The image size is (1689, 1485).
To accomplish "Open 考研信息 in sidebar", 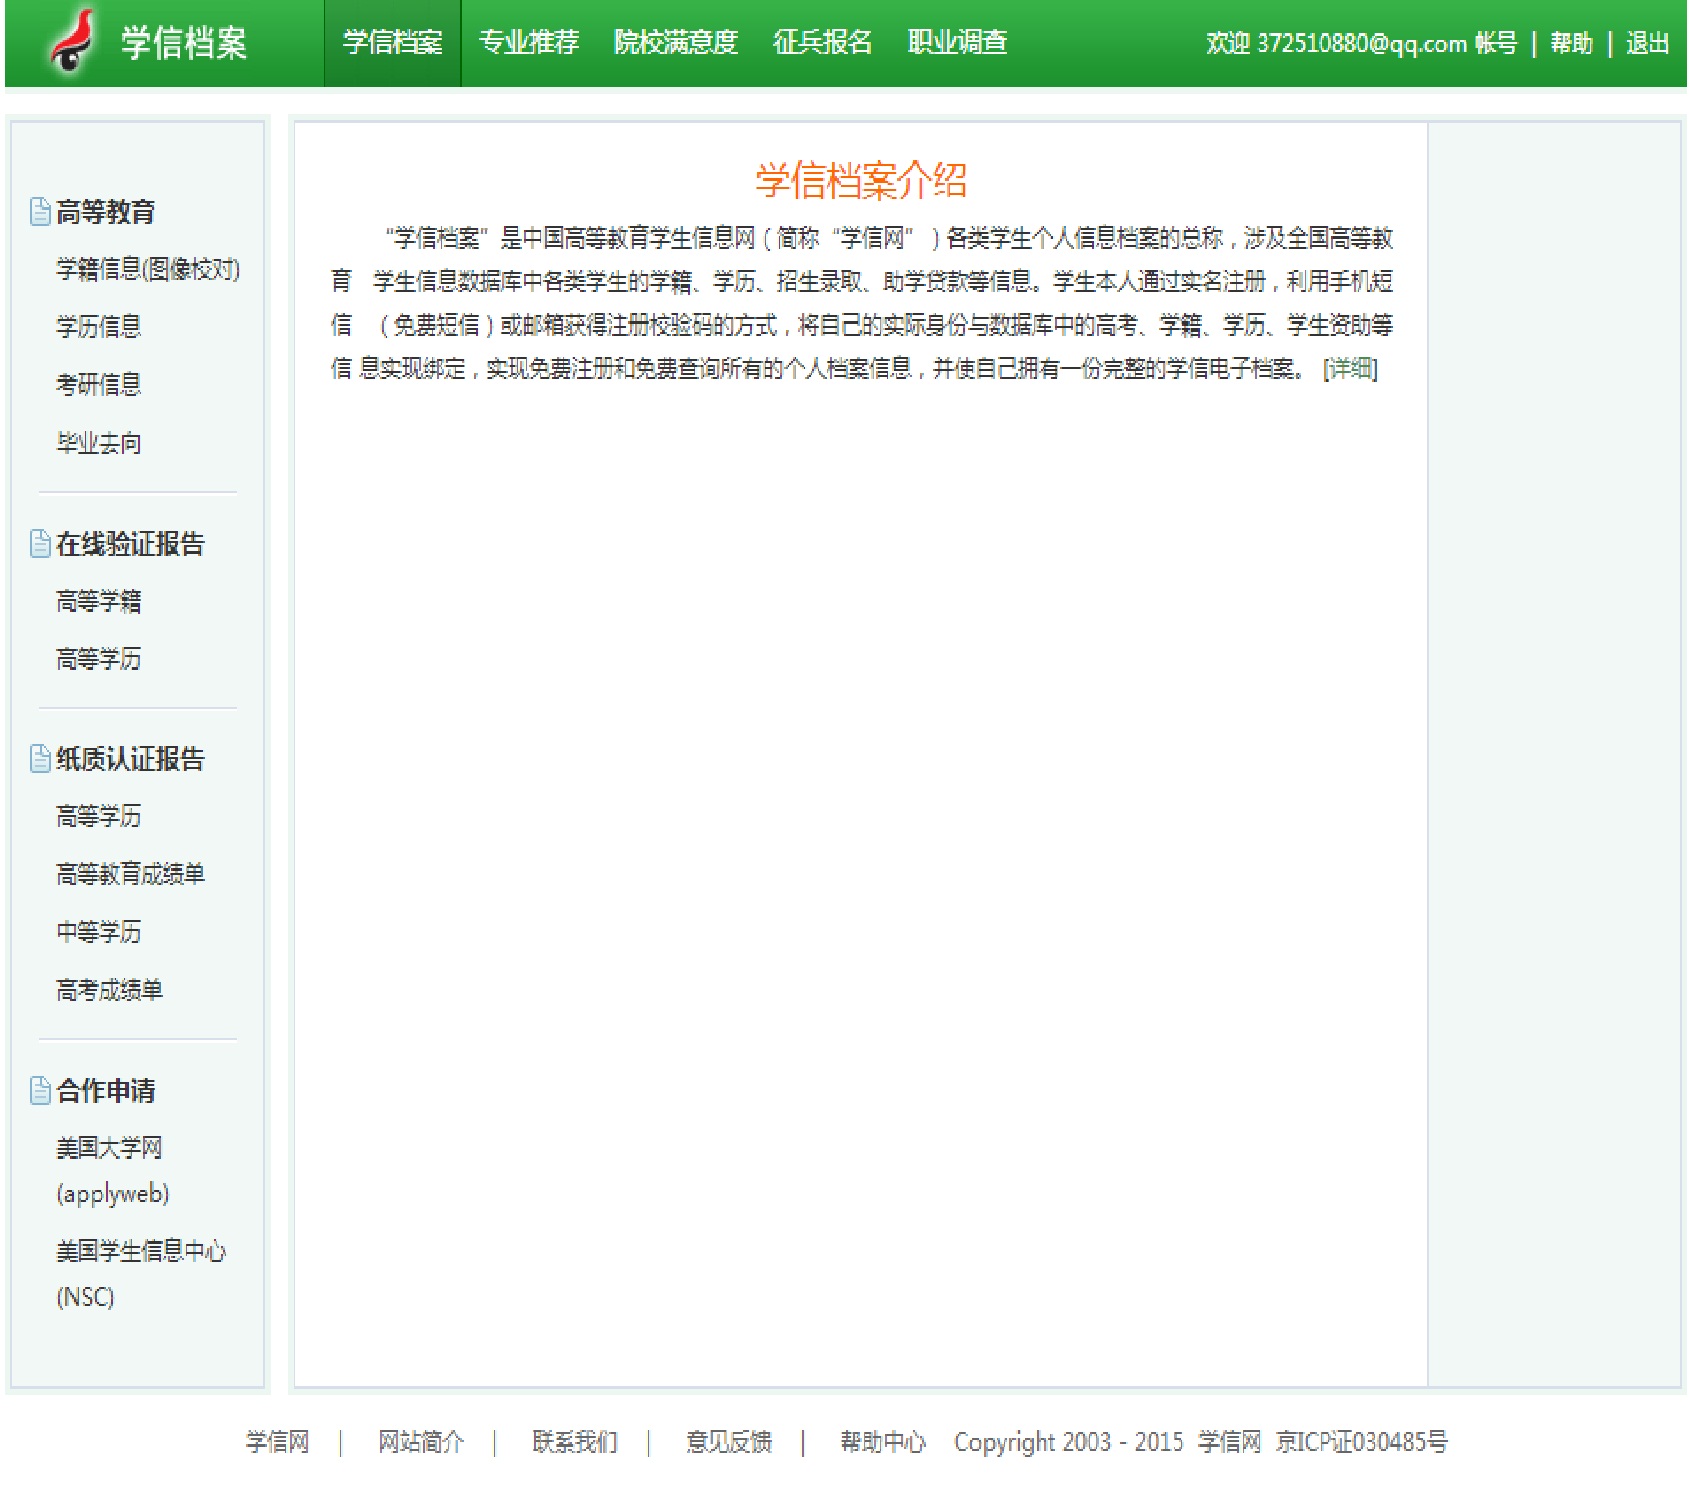I will (x=99, y=385).
